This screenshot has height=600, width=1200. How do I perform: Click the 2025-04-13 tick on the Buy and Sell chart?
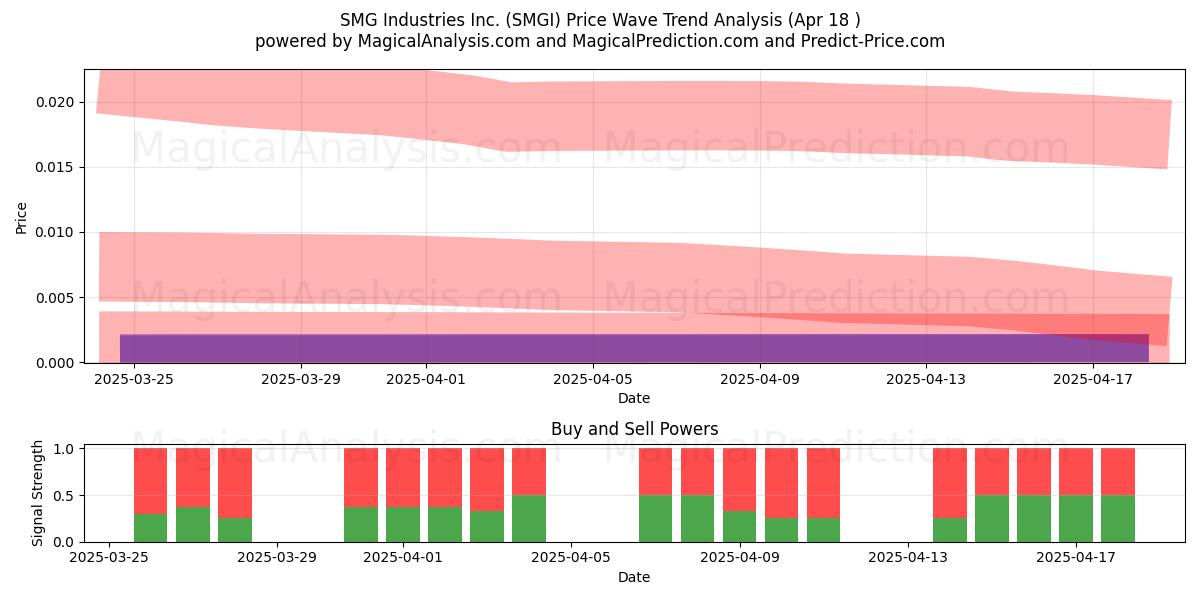(908, 558)
